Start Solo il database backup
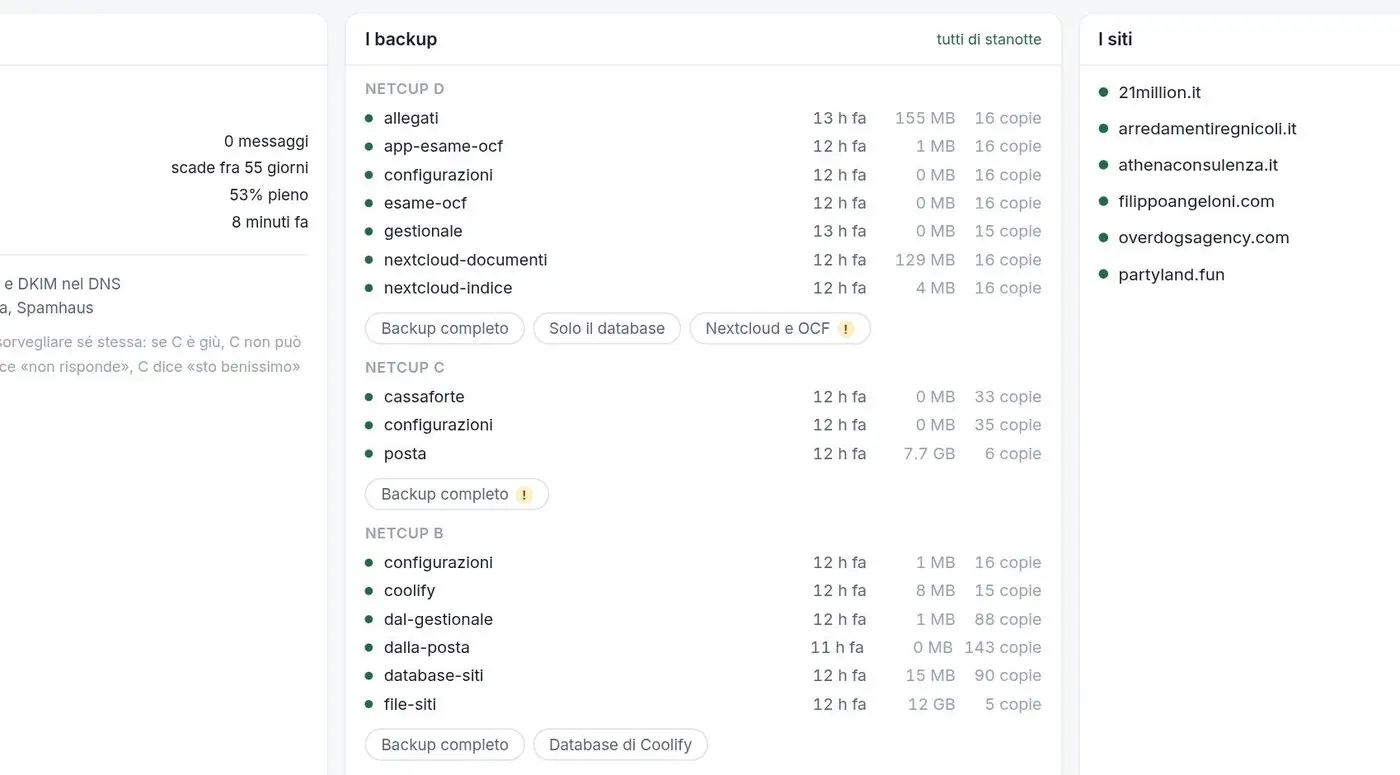 pos(607,329)
